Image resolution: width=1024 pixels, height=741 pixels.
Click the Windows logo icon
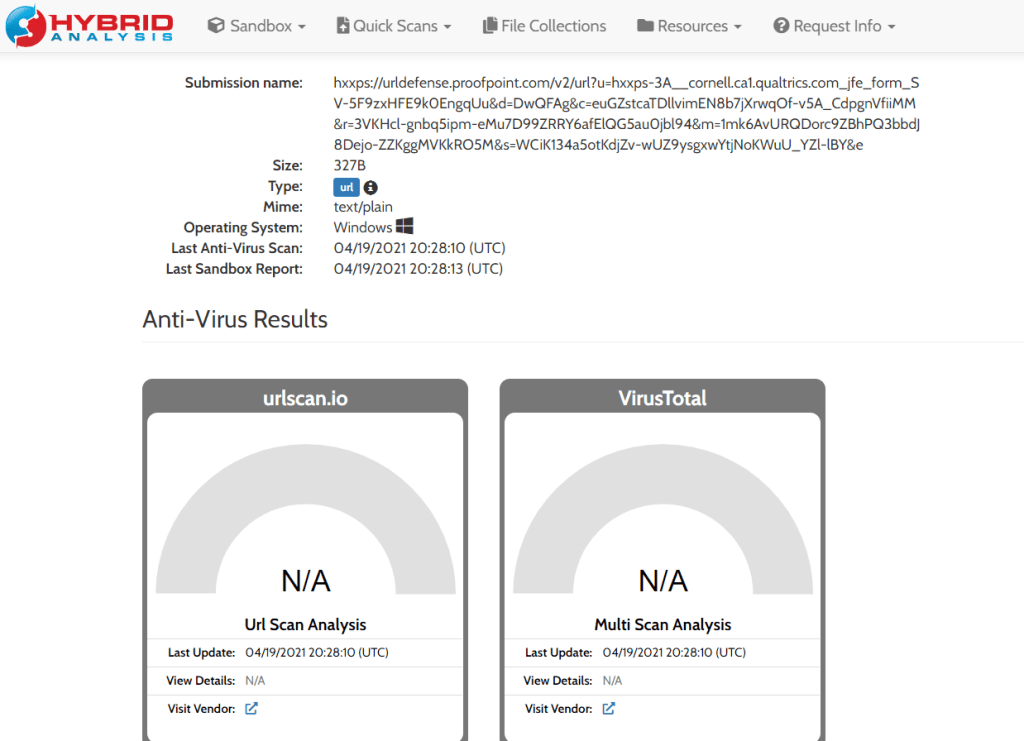click(x=405, y=227)
